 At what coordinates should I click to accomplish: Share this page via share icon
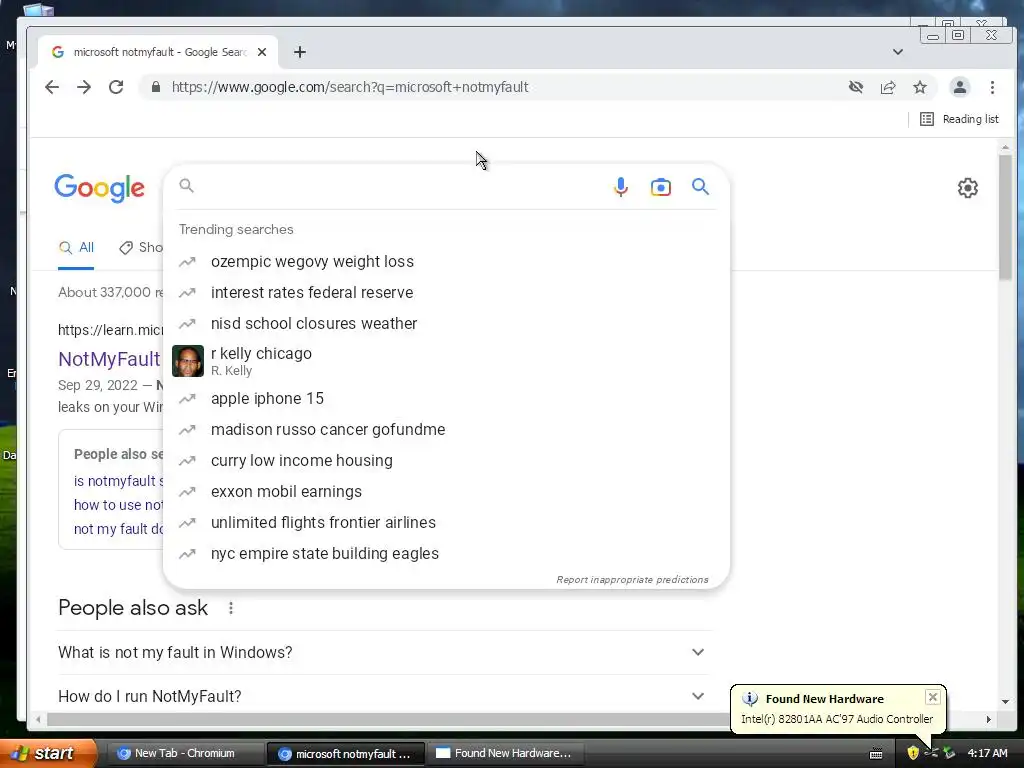[x=888, y=87]
